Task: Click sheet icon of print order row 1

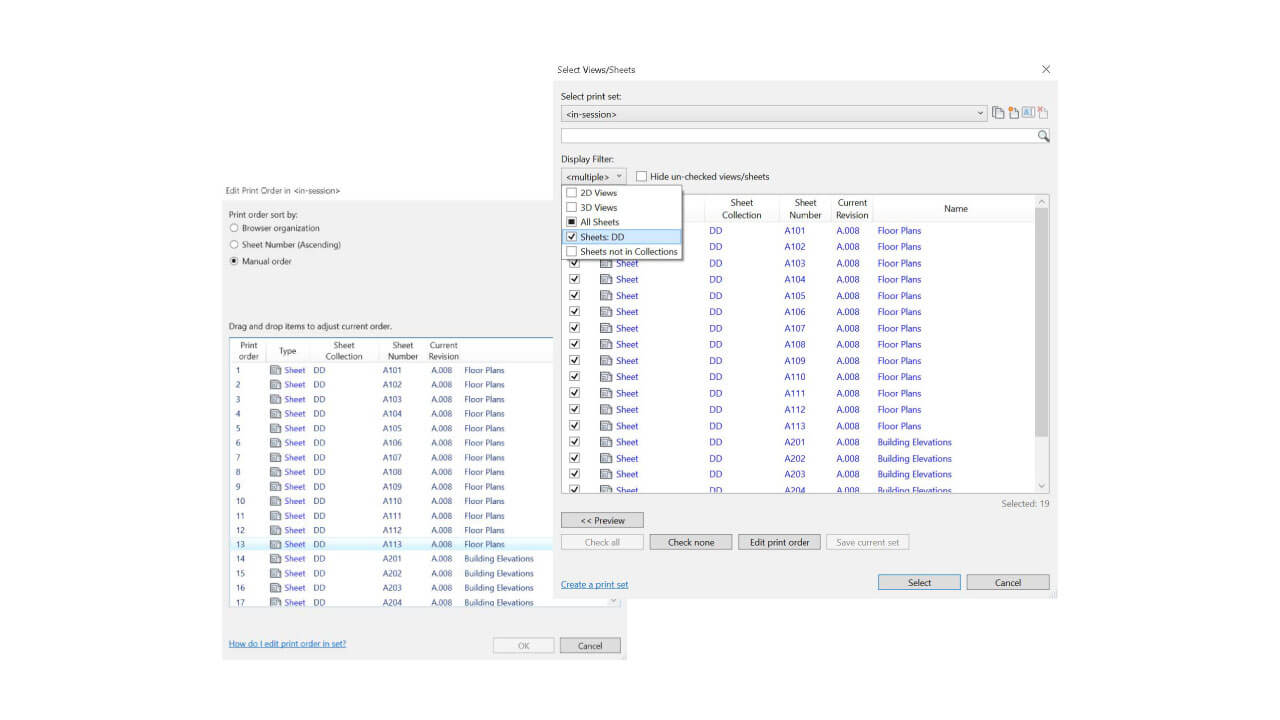Action: [x=276, y=370]
